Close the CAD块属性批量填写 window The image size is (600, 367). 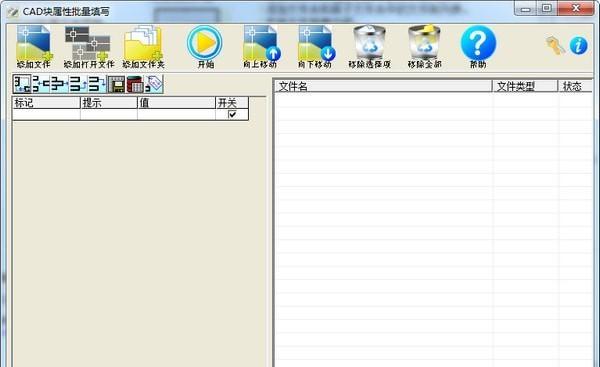coord(576,8)
